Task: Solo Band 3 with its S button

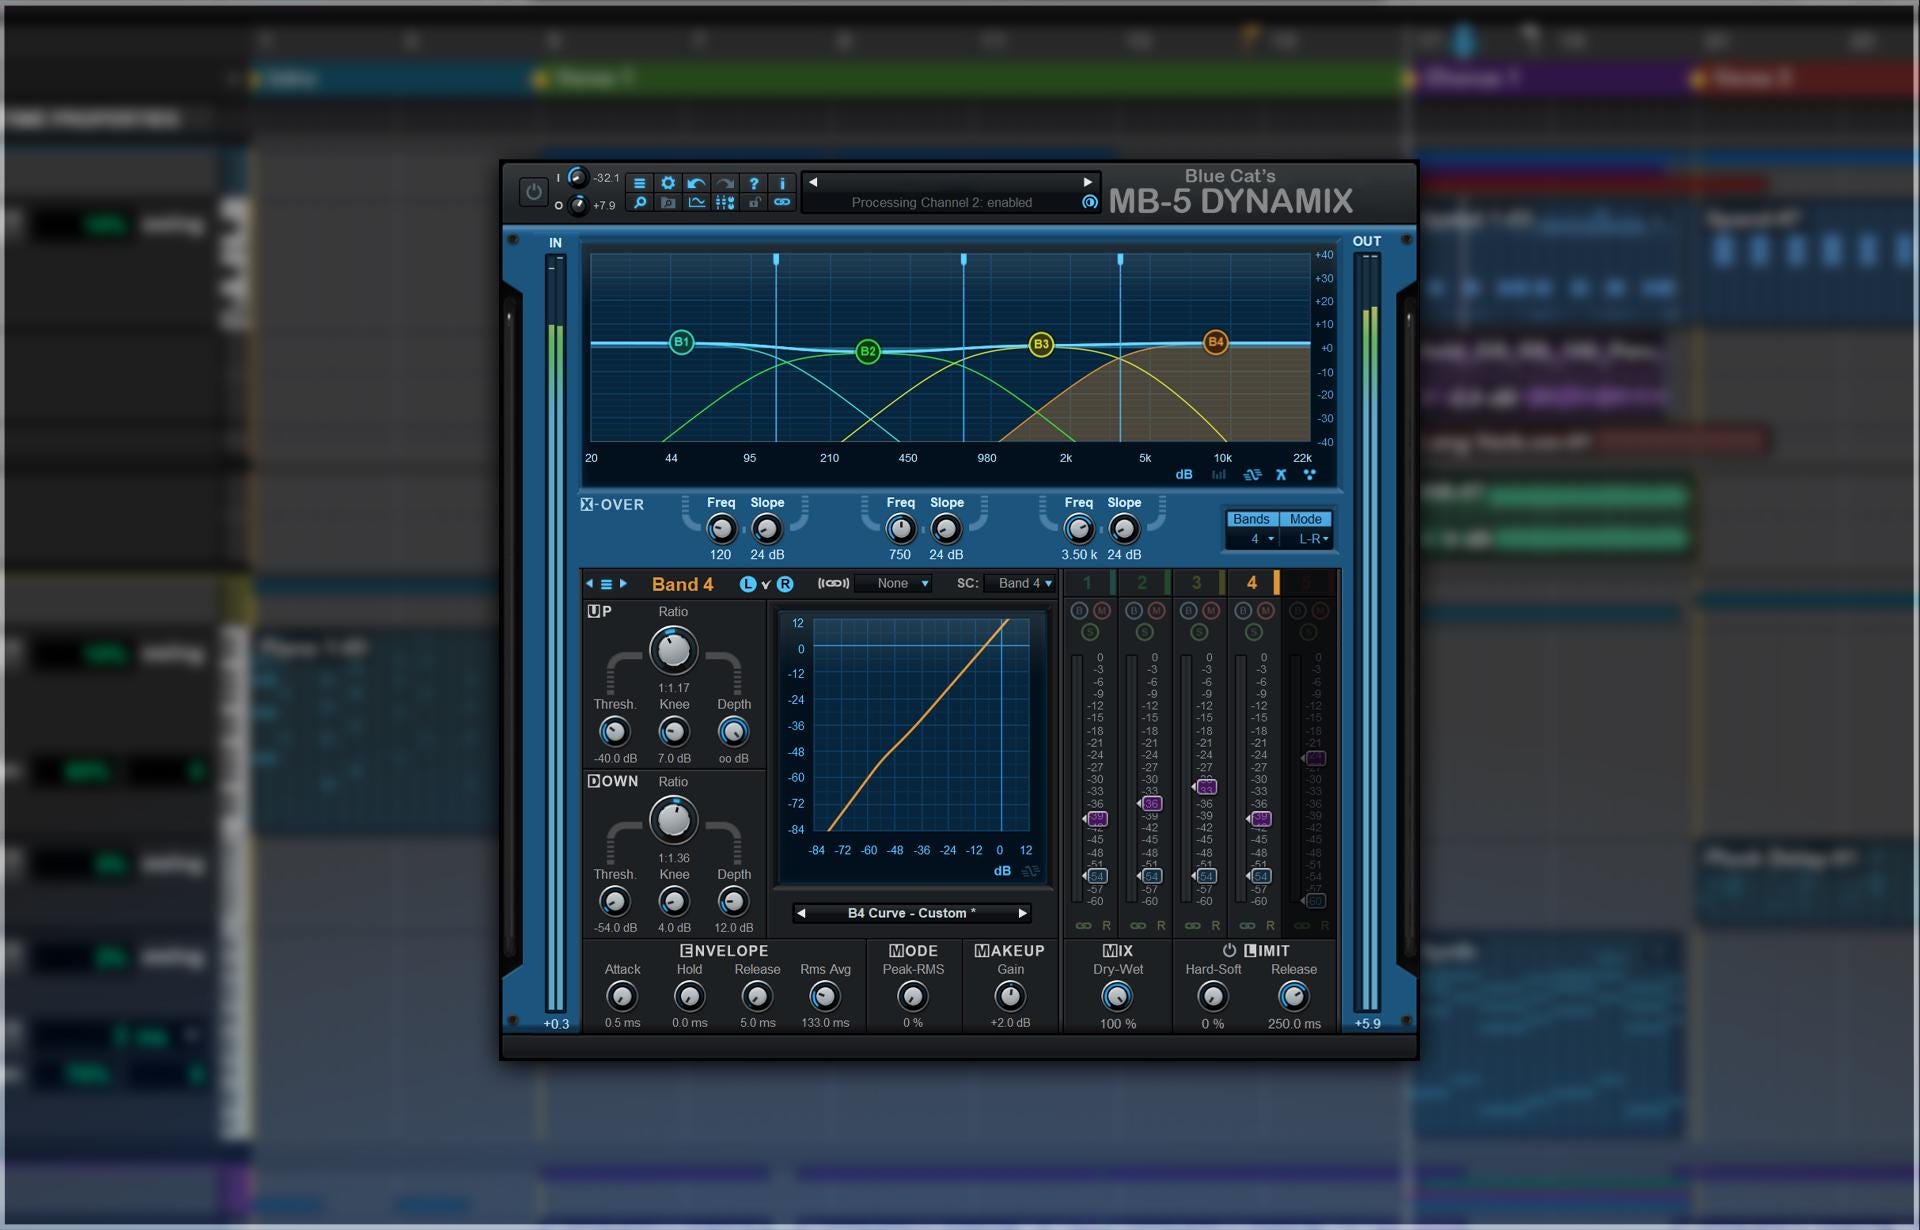Action: (1199, 632)
